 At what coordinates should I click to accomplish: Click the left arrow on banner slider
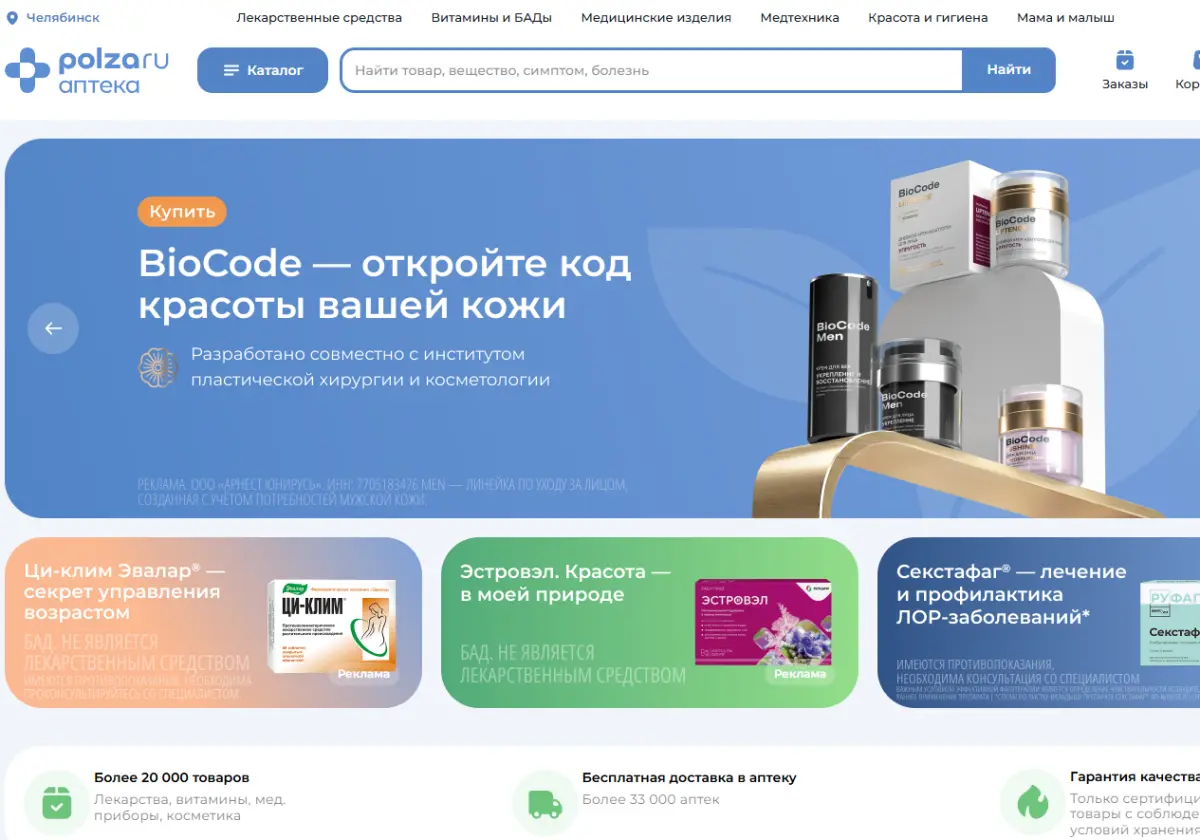coord(53,328)
